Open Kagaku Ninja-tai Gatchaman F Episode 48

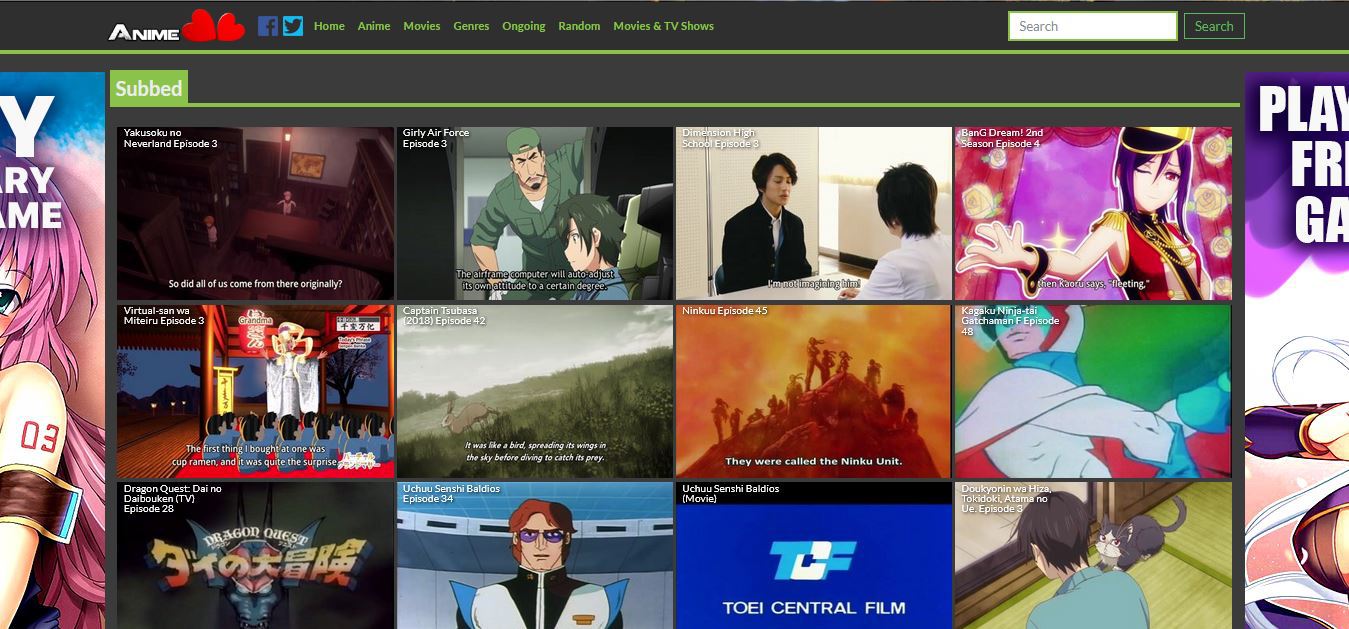pyautogui.click(x=1093, y=391)
